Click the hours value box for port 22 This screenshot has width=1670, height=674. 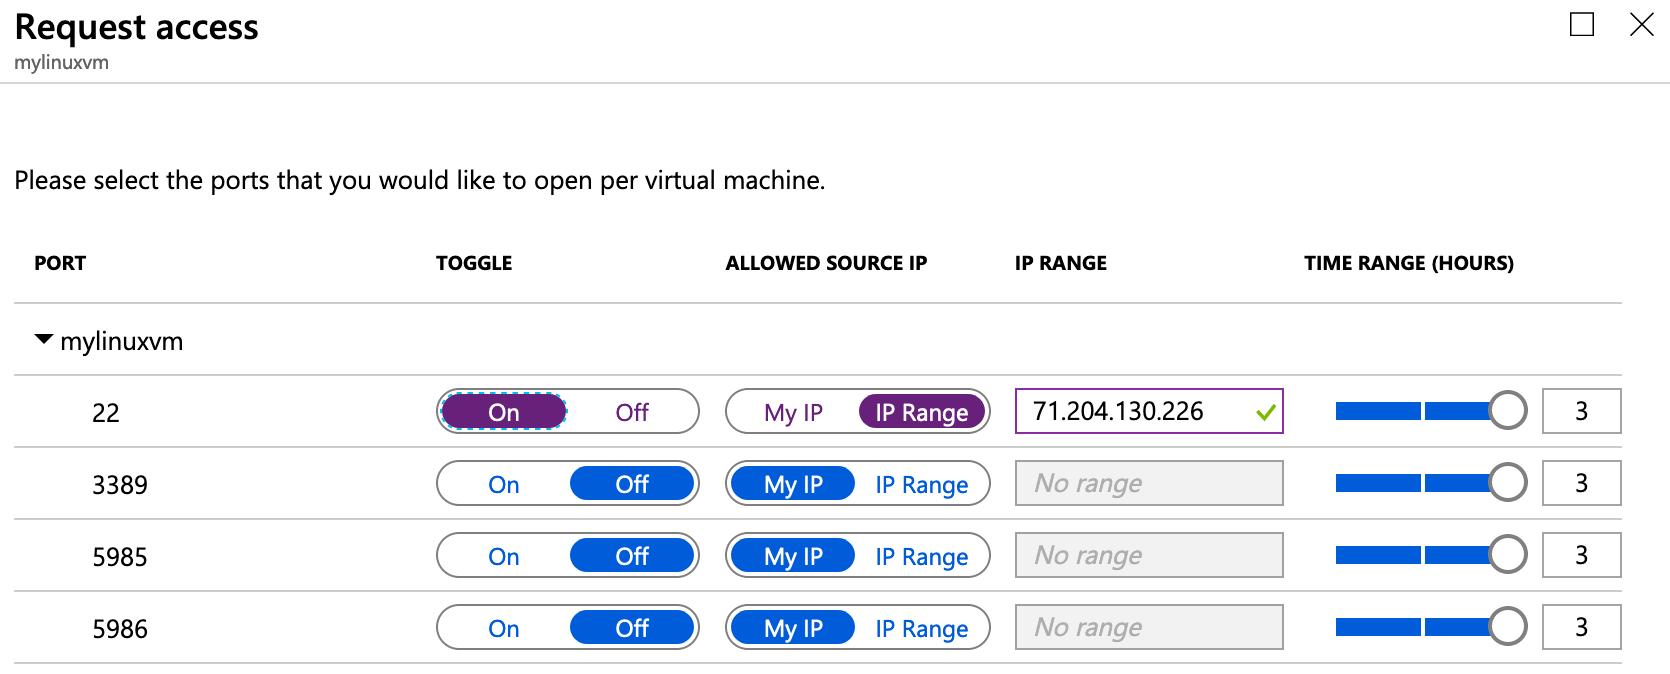coord(1581,411)
